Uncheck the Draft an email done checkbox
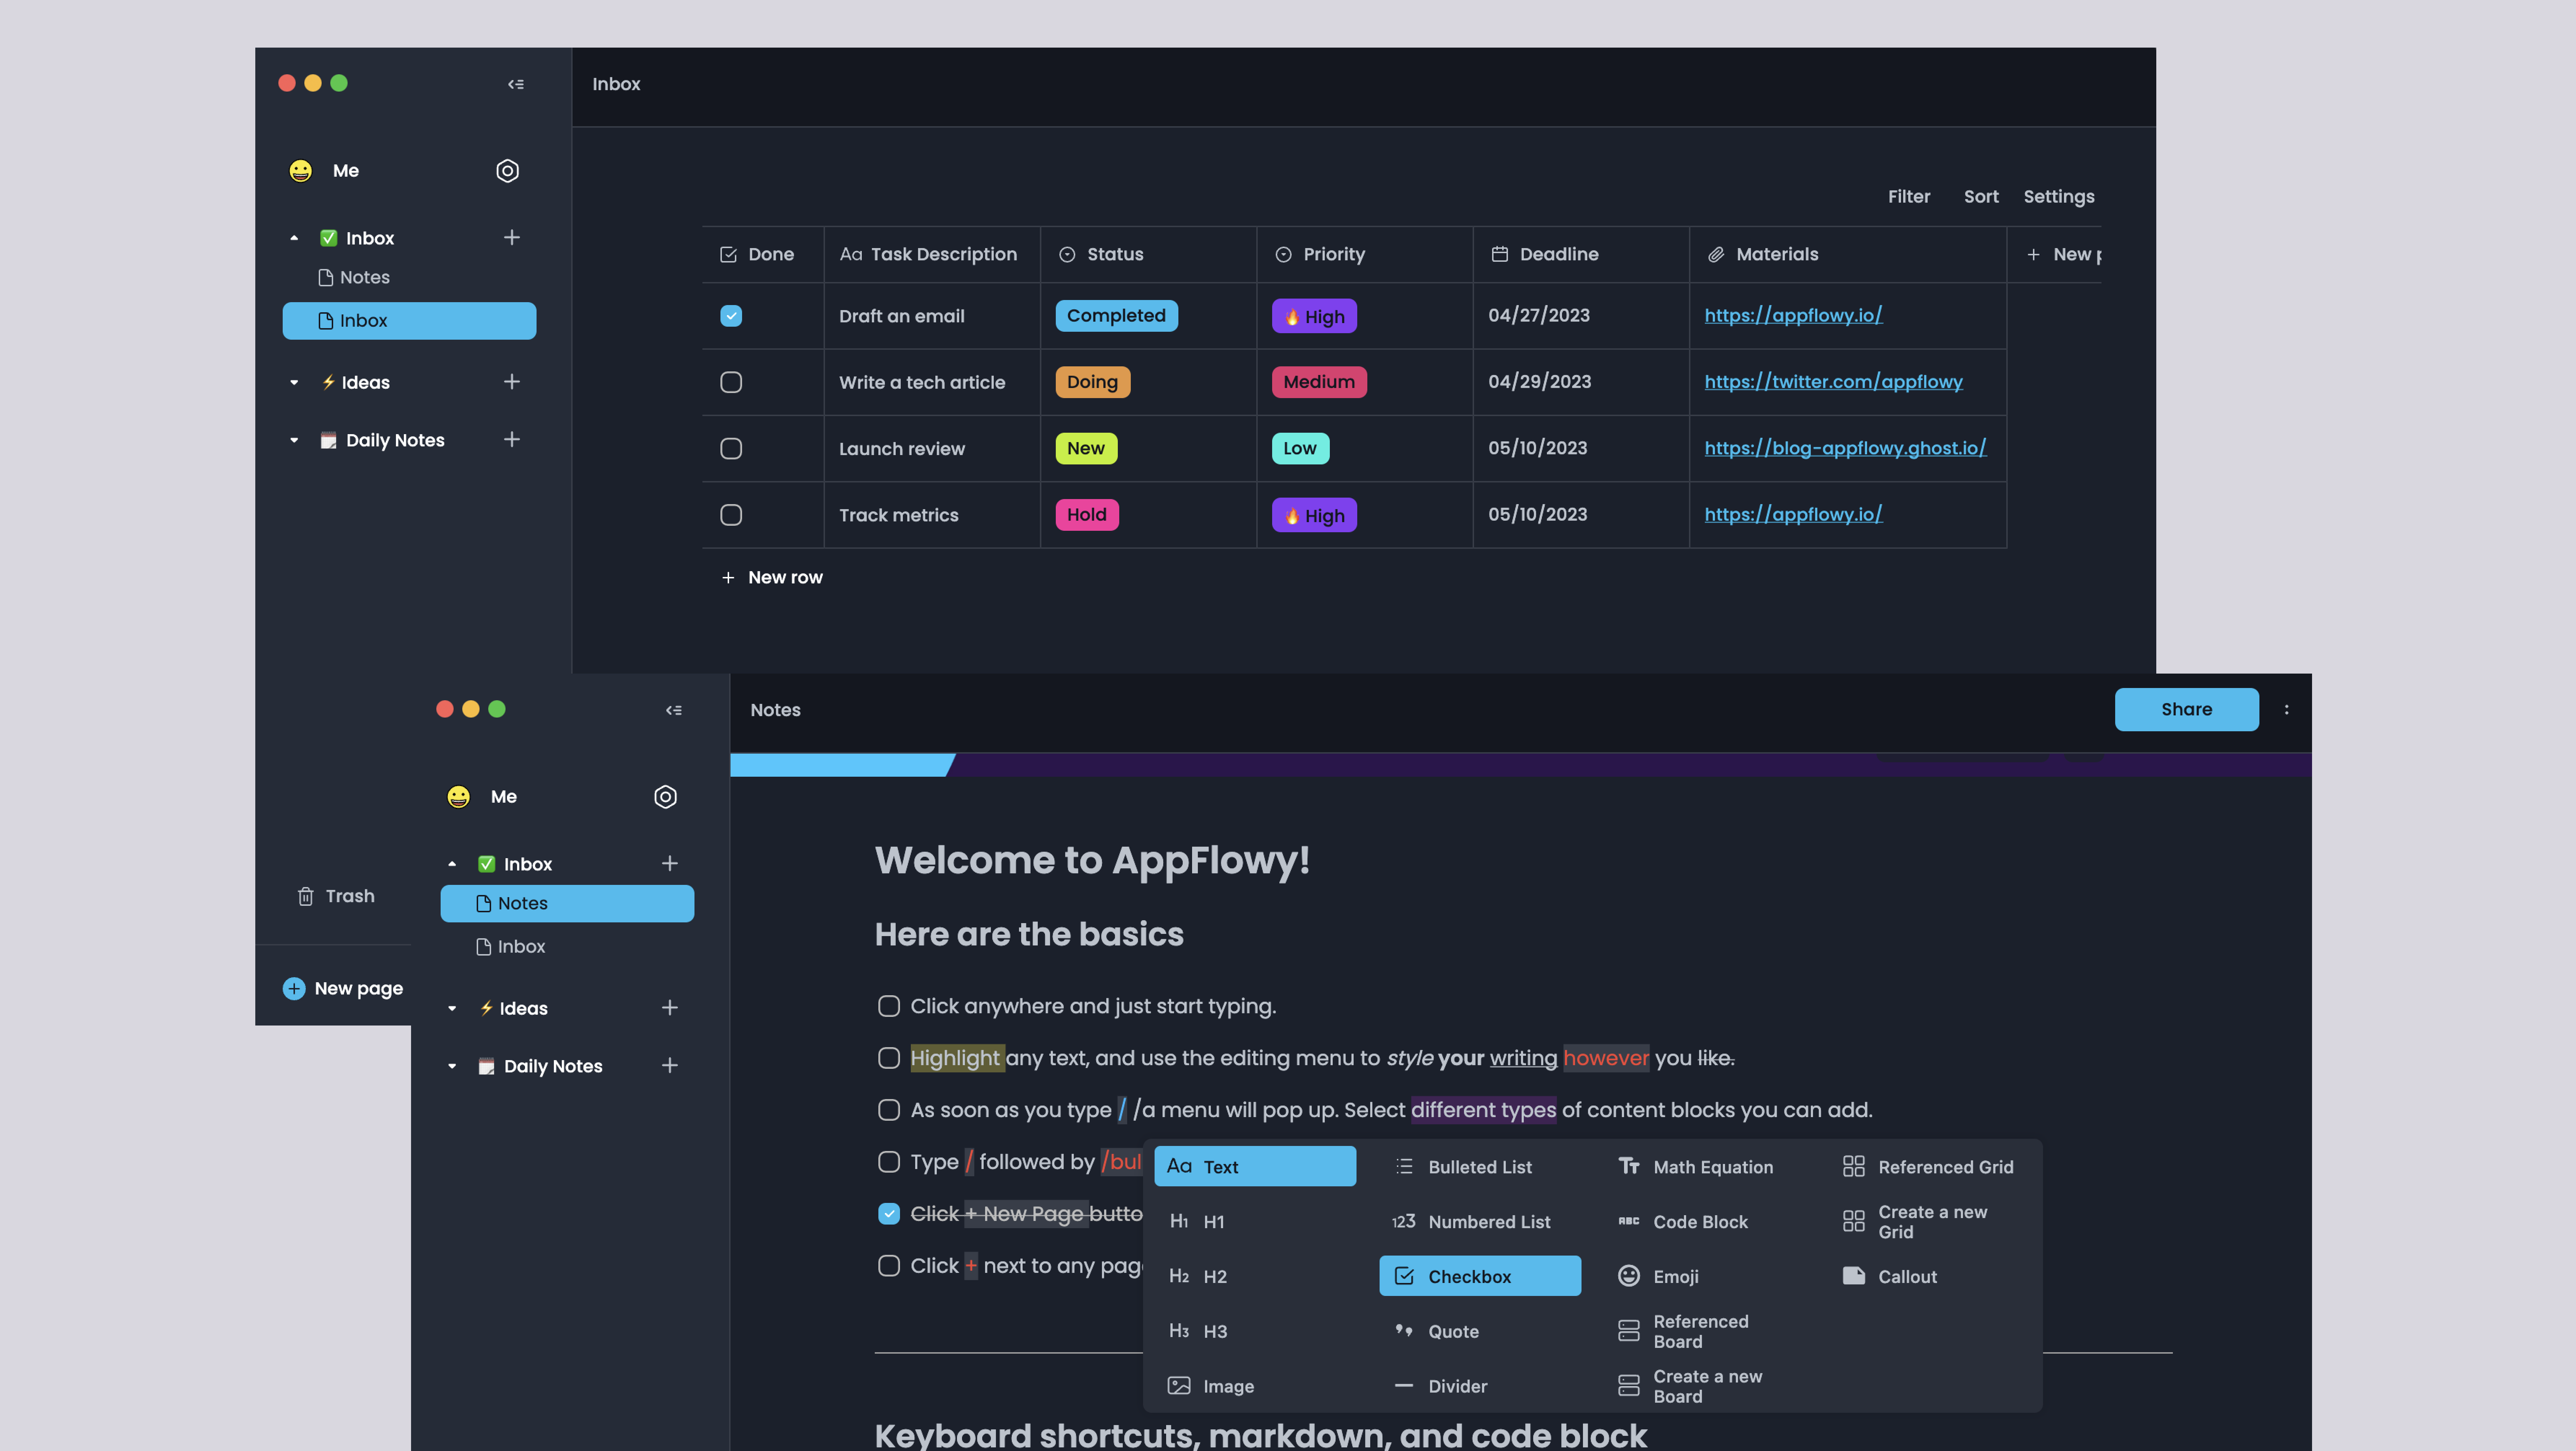The image size is (2576, 1451). (731, 315)
